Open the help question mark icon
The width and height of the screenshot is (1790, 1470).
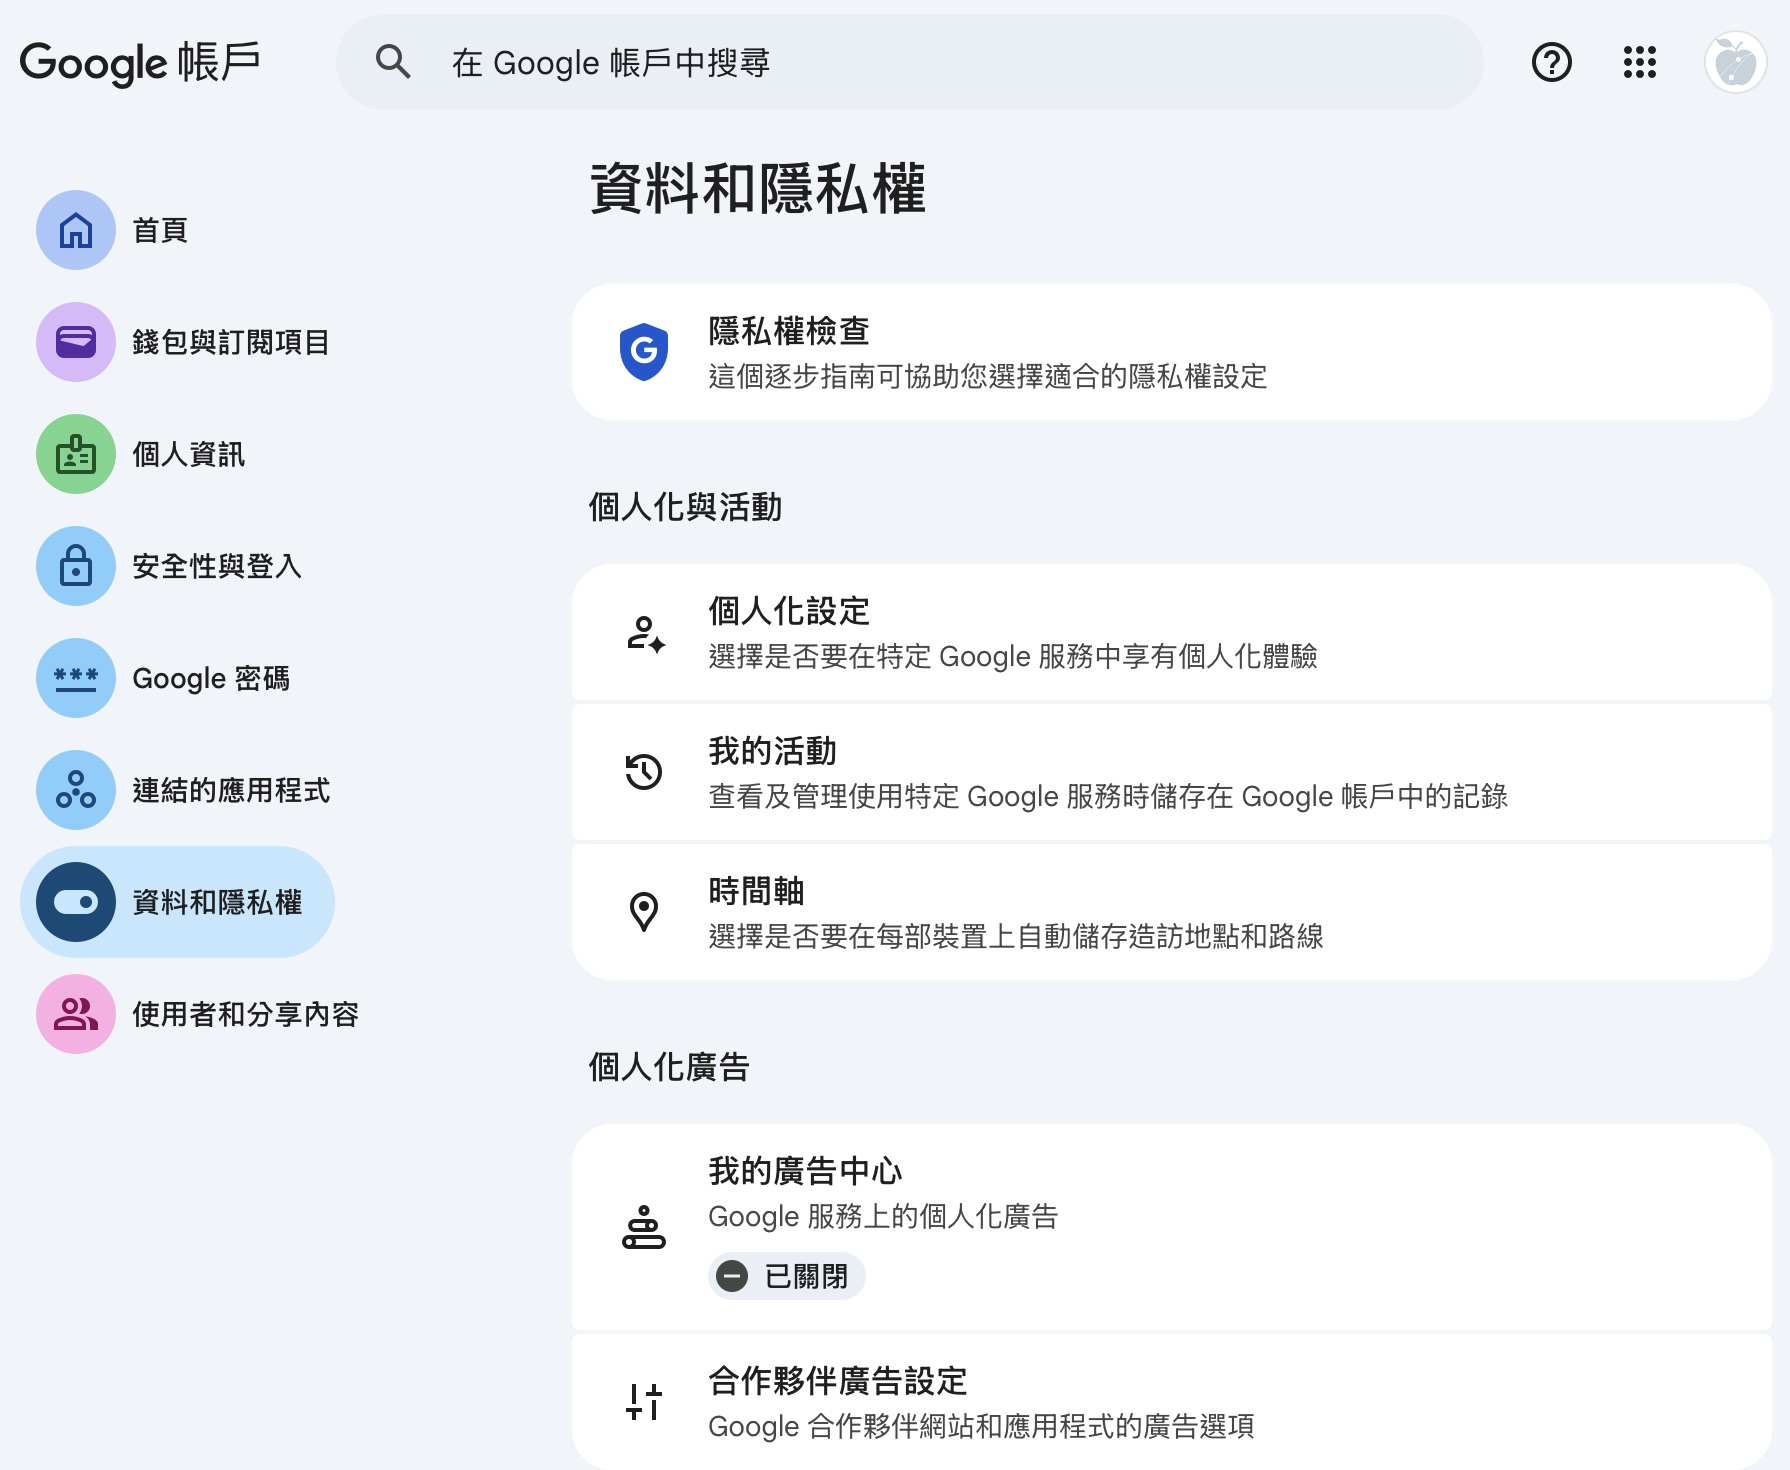1552,62
